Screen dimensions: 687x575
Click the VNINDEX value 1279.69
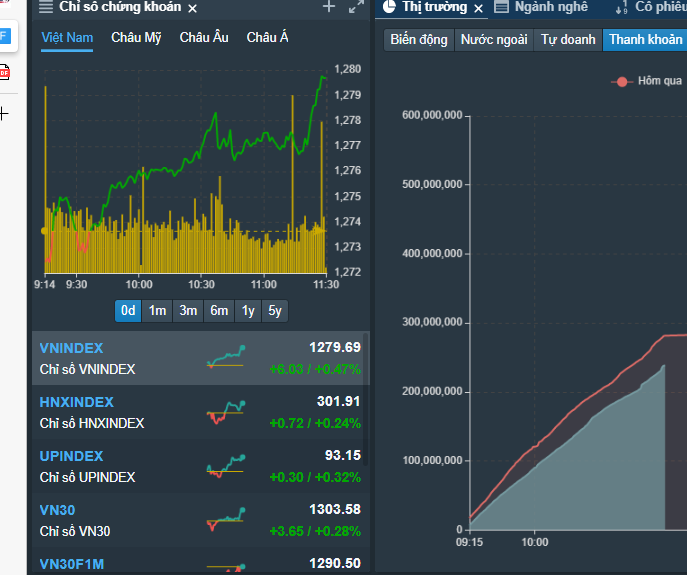tap(335, 348)
